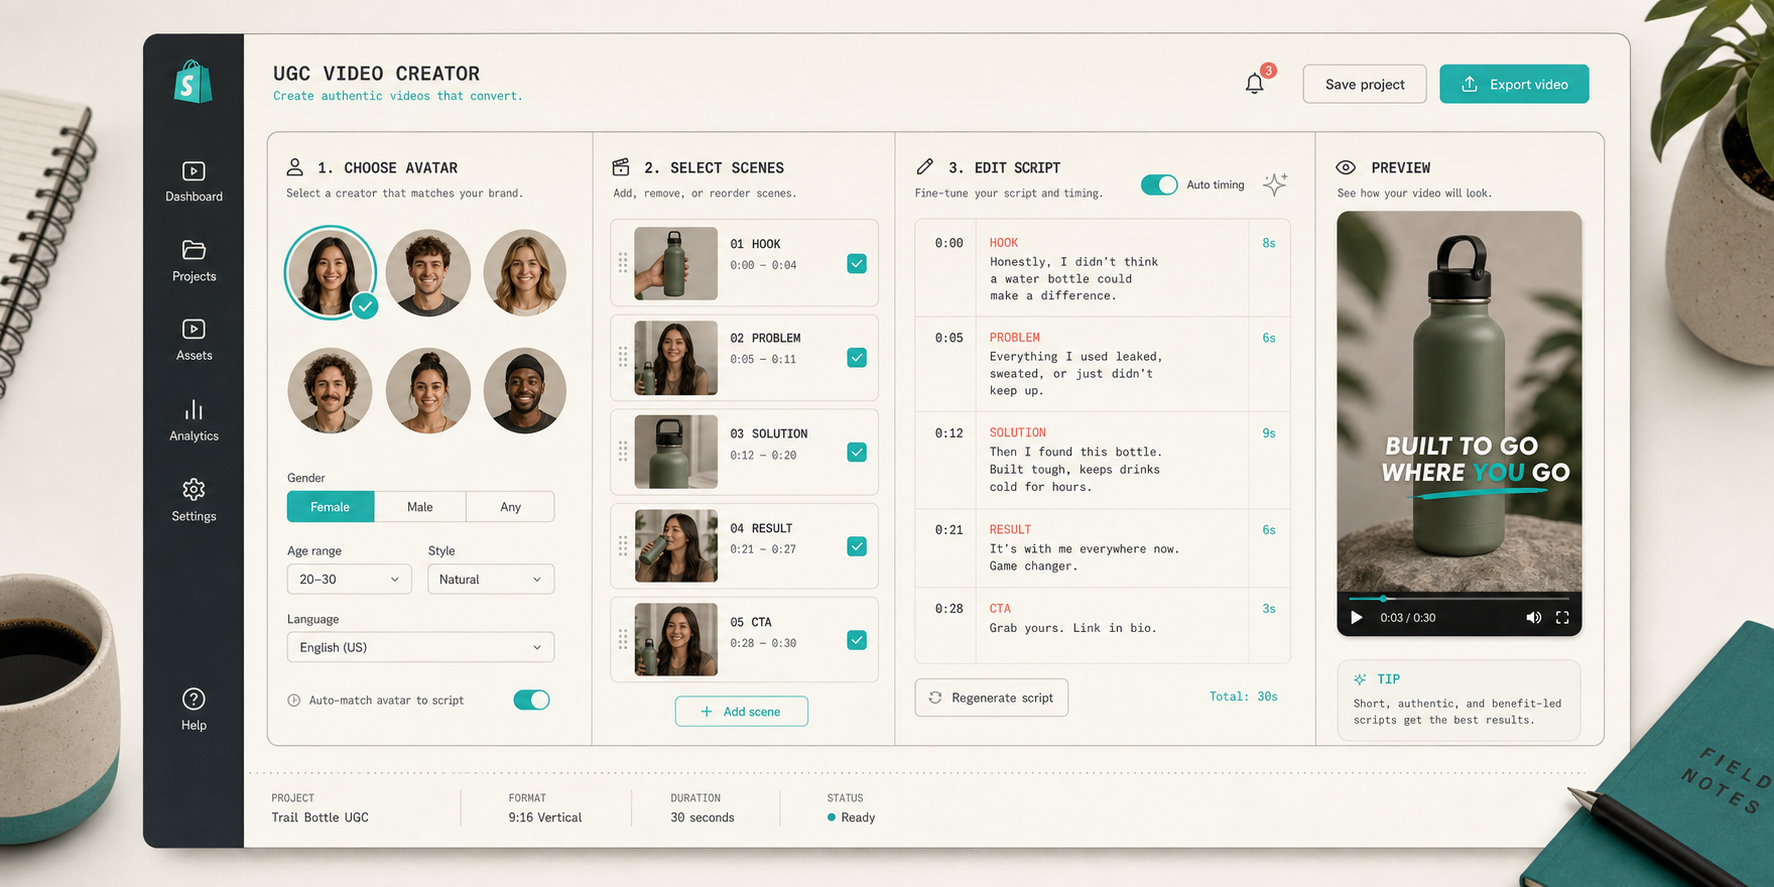Open the Style Natural dropdown
This screenshot has width=1774, height=887.
point(490,579)
